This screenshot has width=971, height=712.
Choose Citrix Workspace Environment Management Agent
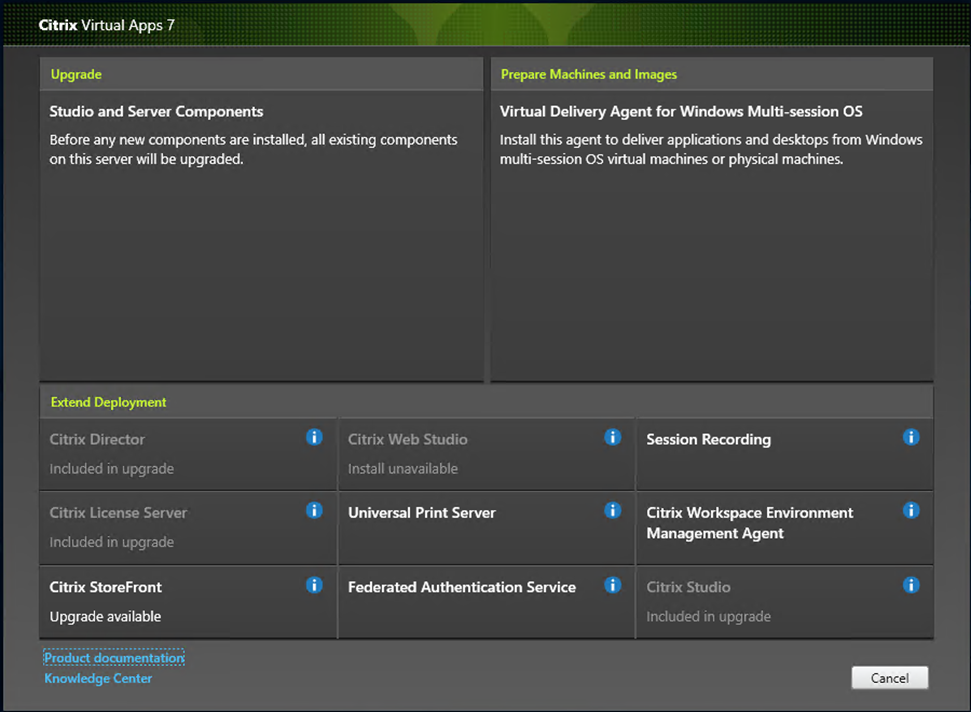pyautogui.click(x=785, y=528)
